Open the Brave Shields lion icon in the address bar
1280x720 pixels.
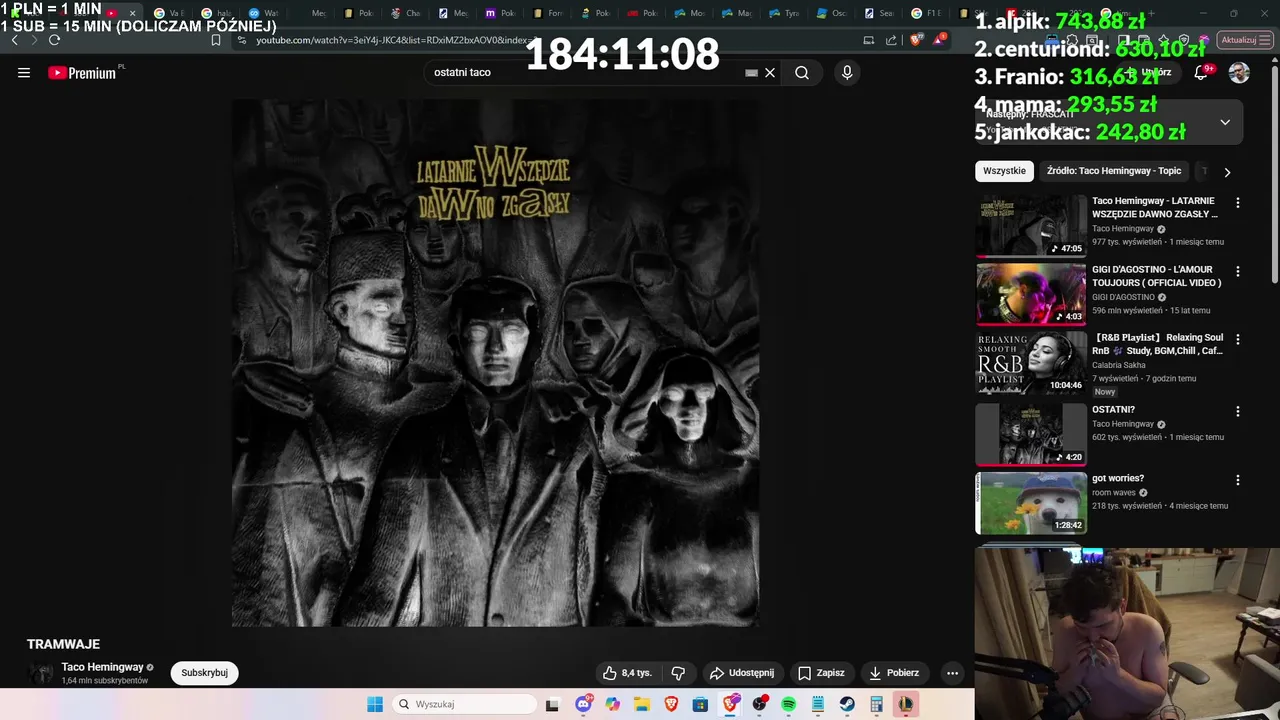pos(916,40)
